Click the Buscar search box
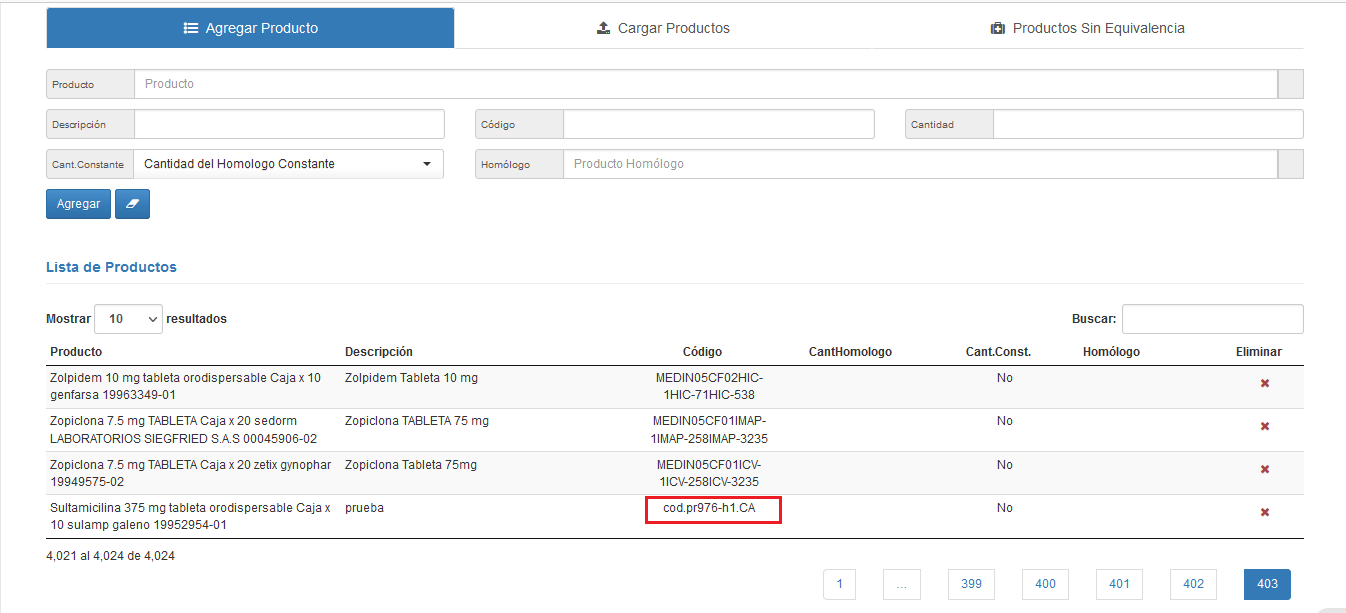The width and height of the screenshot is (1346, 613). tap(1212, 319)
